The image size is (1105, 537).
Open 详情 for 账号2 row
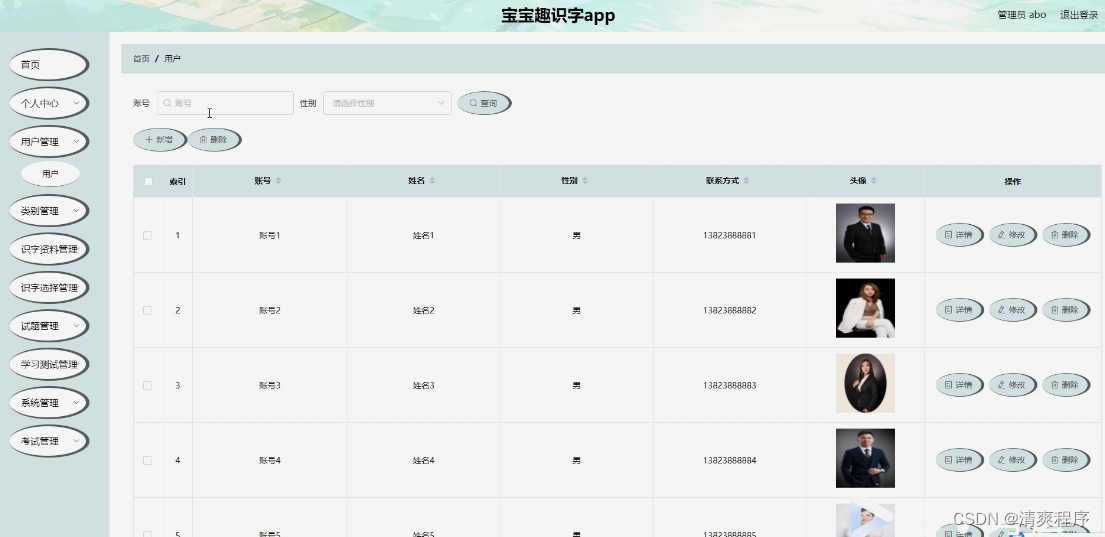(x=959, y=309)
